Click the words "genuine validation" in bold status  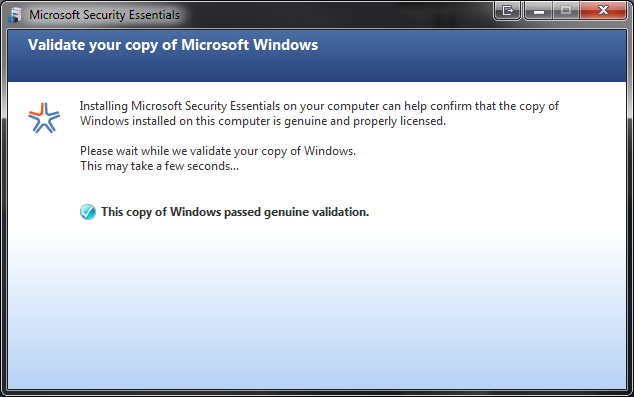pyautogui.click(x=316, y=212)
